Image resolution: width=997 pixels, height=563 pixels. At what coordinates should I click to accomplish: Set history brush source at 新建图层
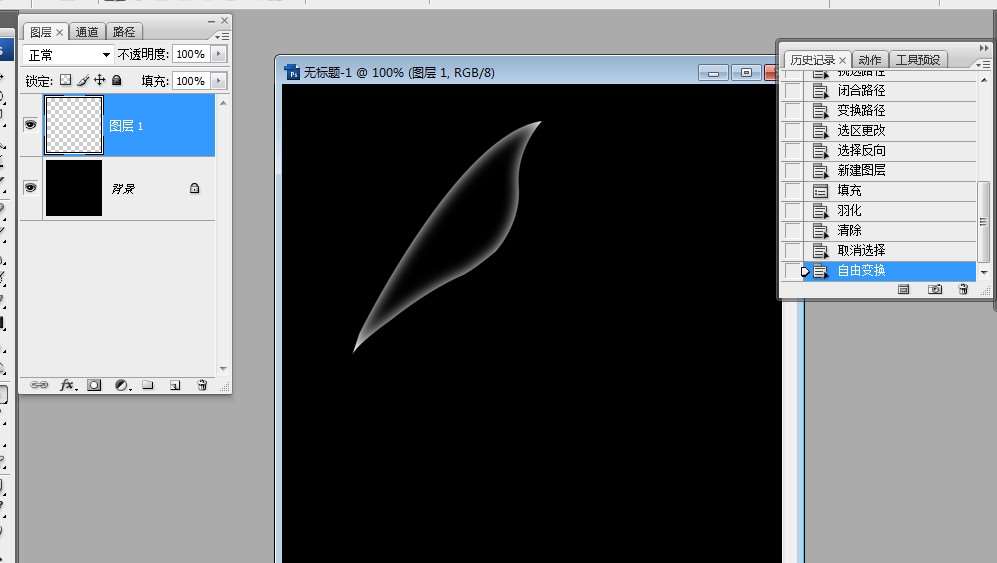pyautogui.click(x=792, y=170)
